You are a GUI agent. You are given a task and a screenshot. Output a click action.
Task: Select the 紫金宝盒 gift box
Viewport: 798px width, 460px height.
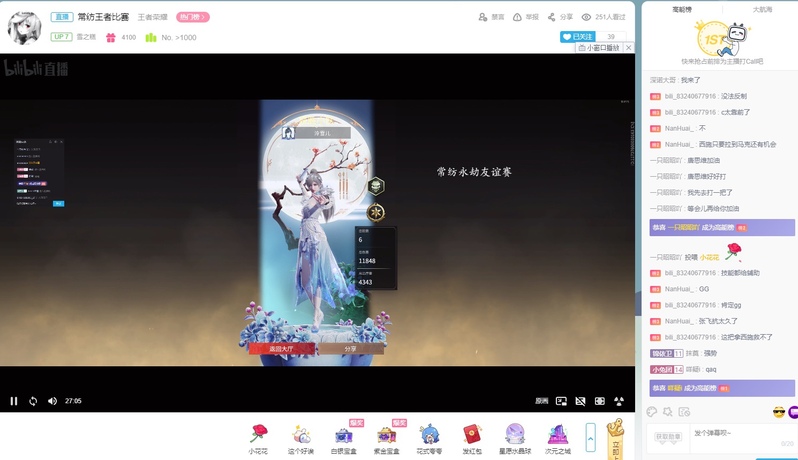387,439
